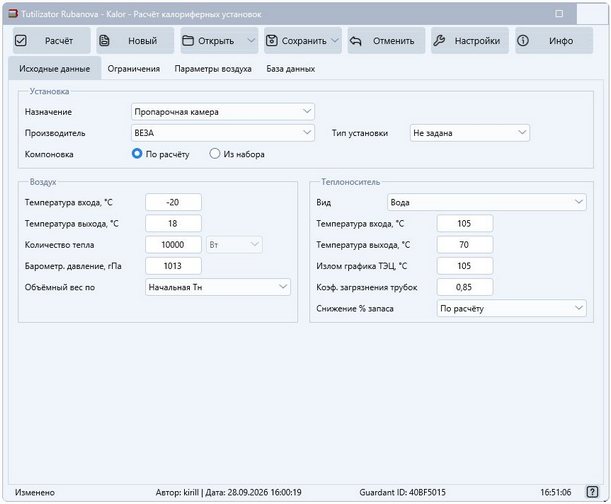Expand the Открыть button dropdown arrow

(251, 40)
